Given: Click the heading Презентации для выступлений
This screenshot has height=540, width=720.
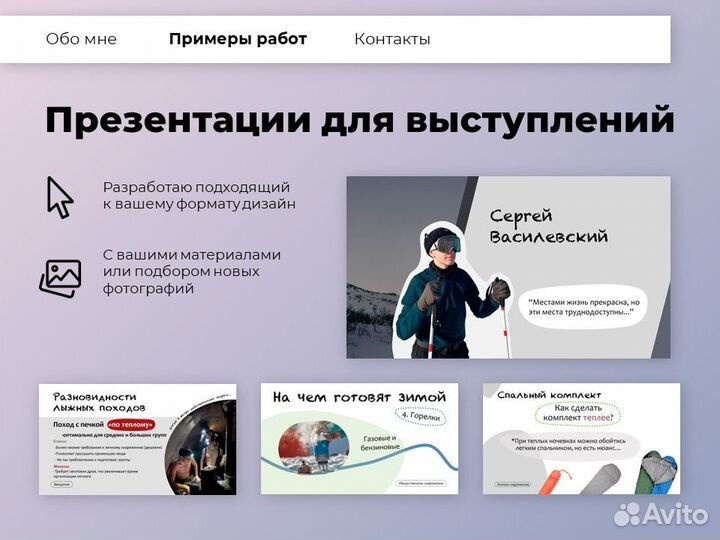Looking at the screenshot, I should coord(360,120).
